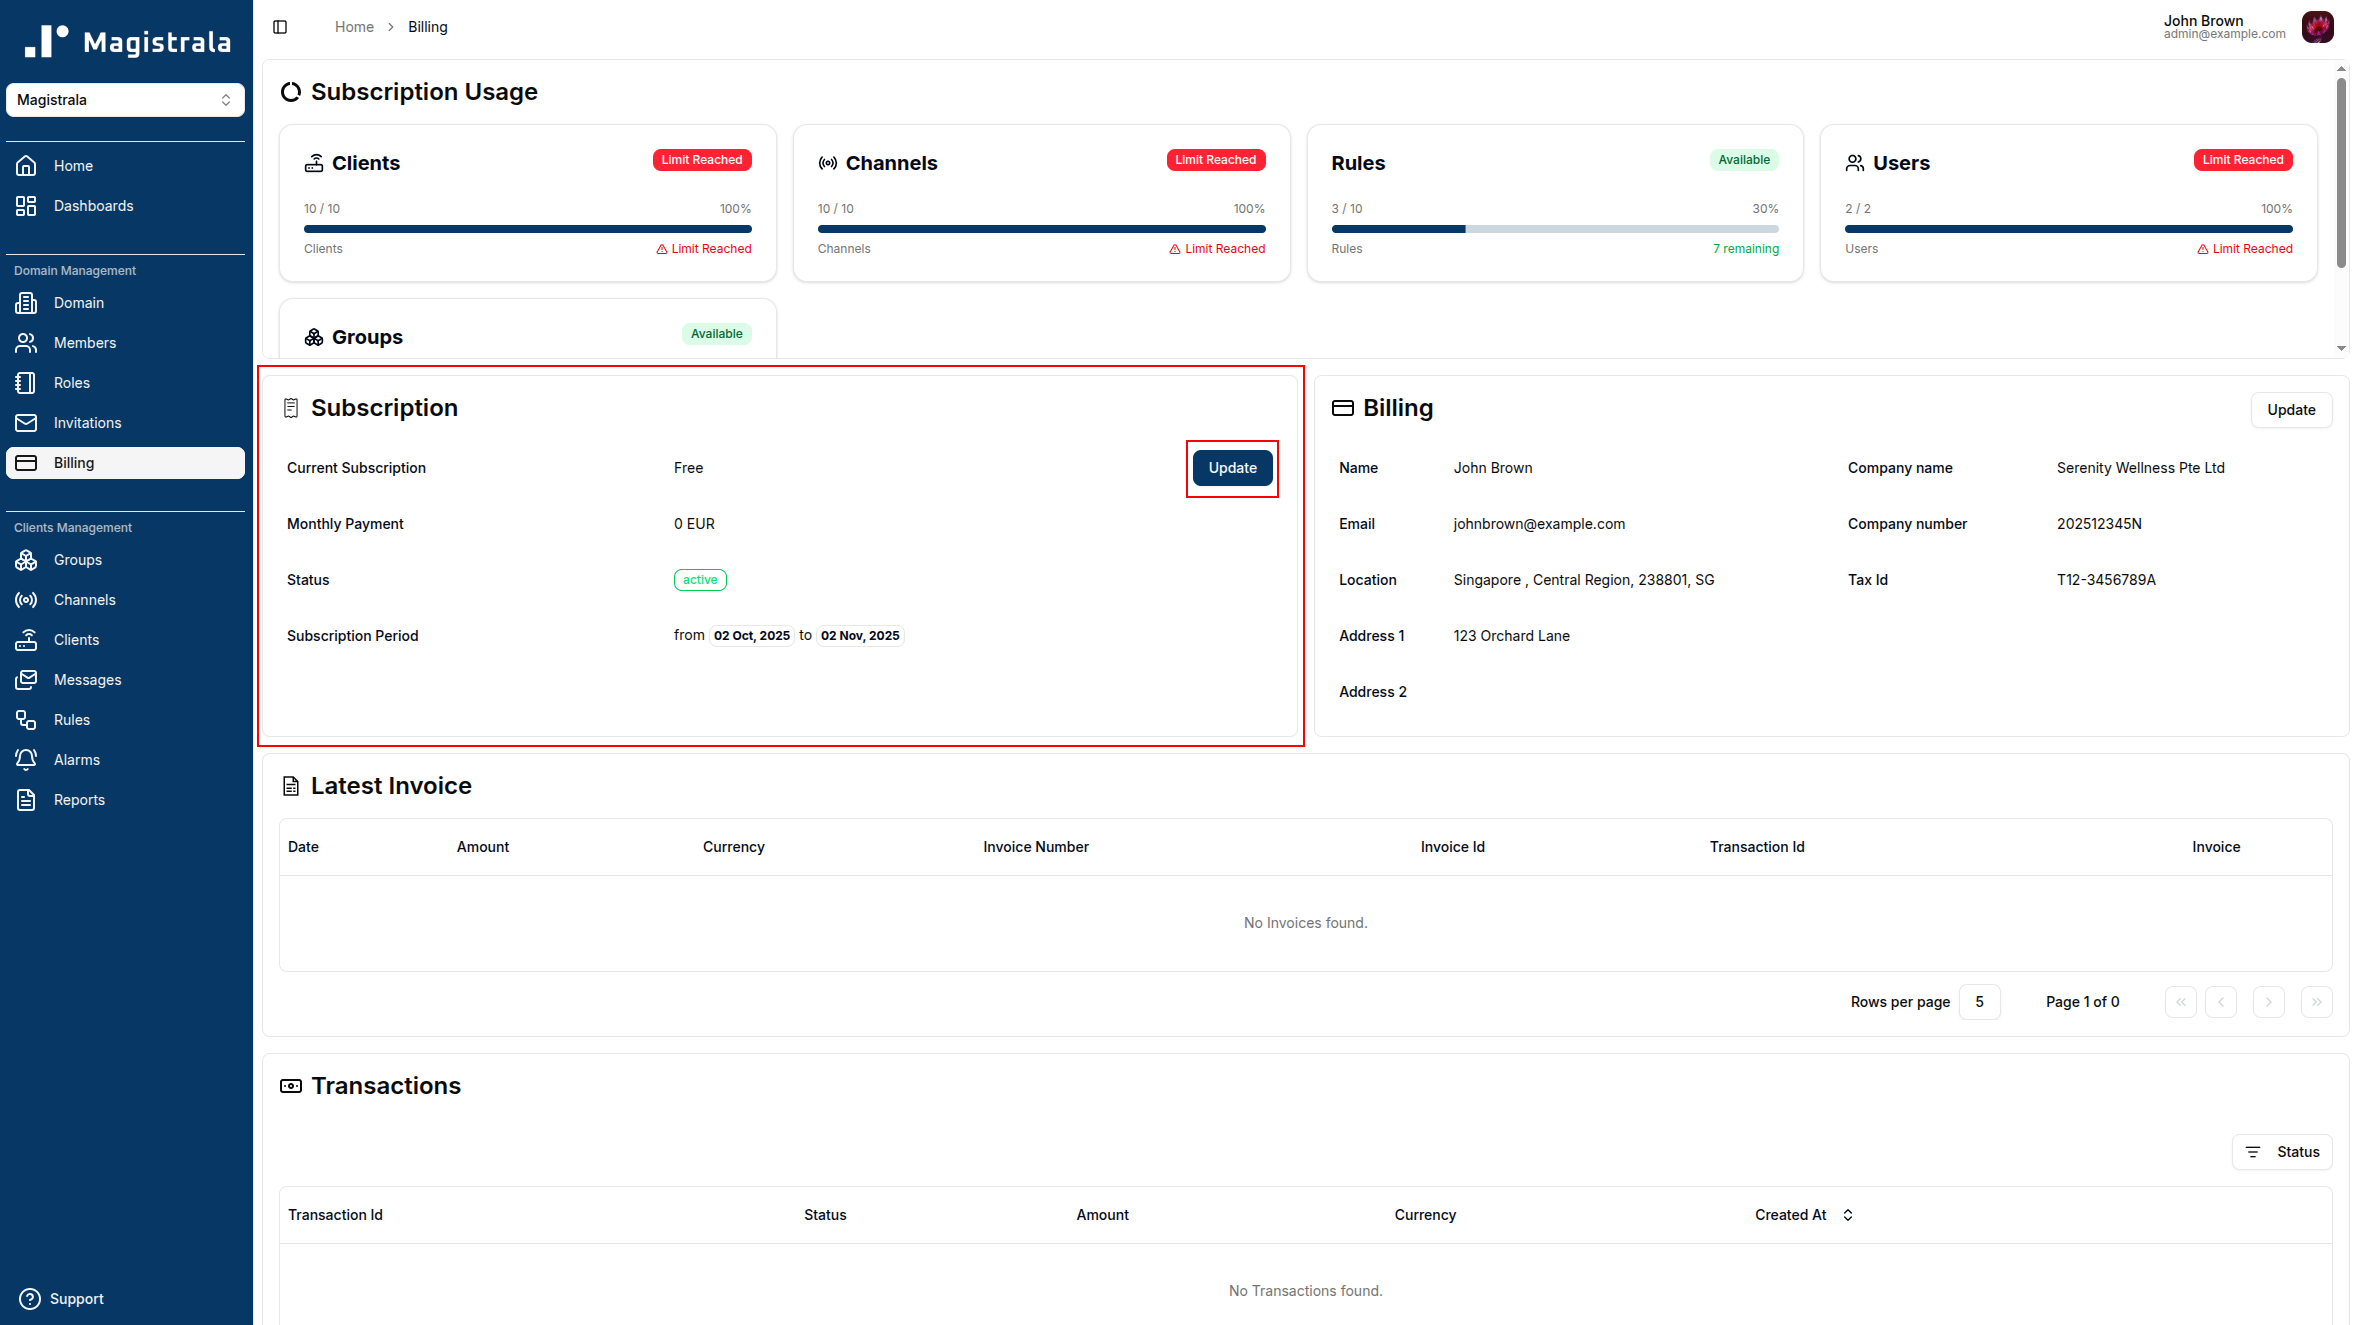The image size is (2357, 1325).
Task: Open Channels using the broadcast icon
Action: (x=27, y=600)
